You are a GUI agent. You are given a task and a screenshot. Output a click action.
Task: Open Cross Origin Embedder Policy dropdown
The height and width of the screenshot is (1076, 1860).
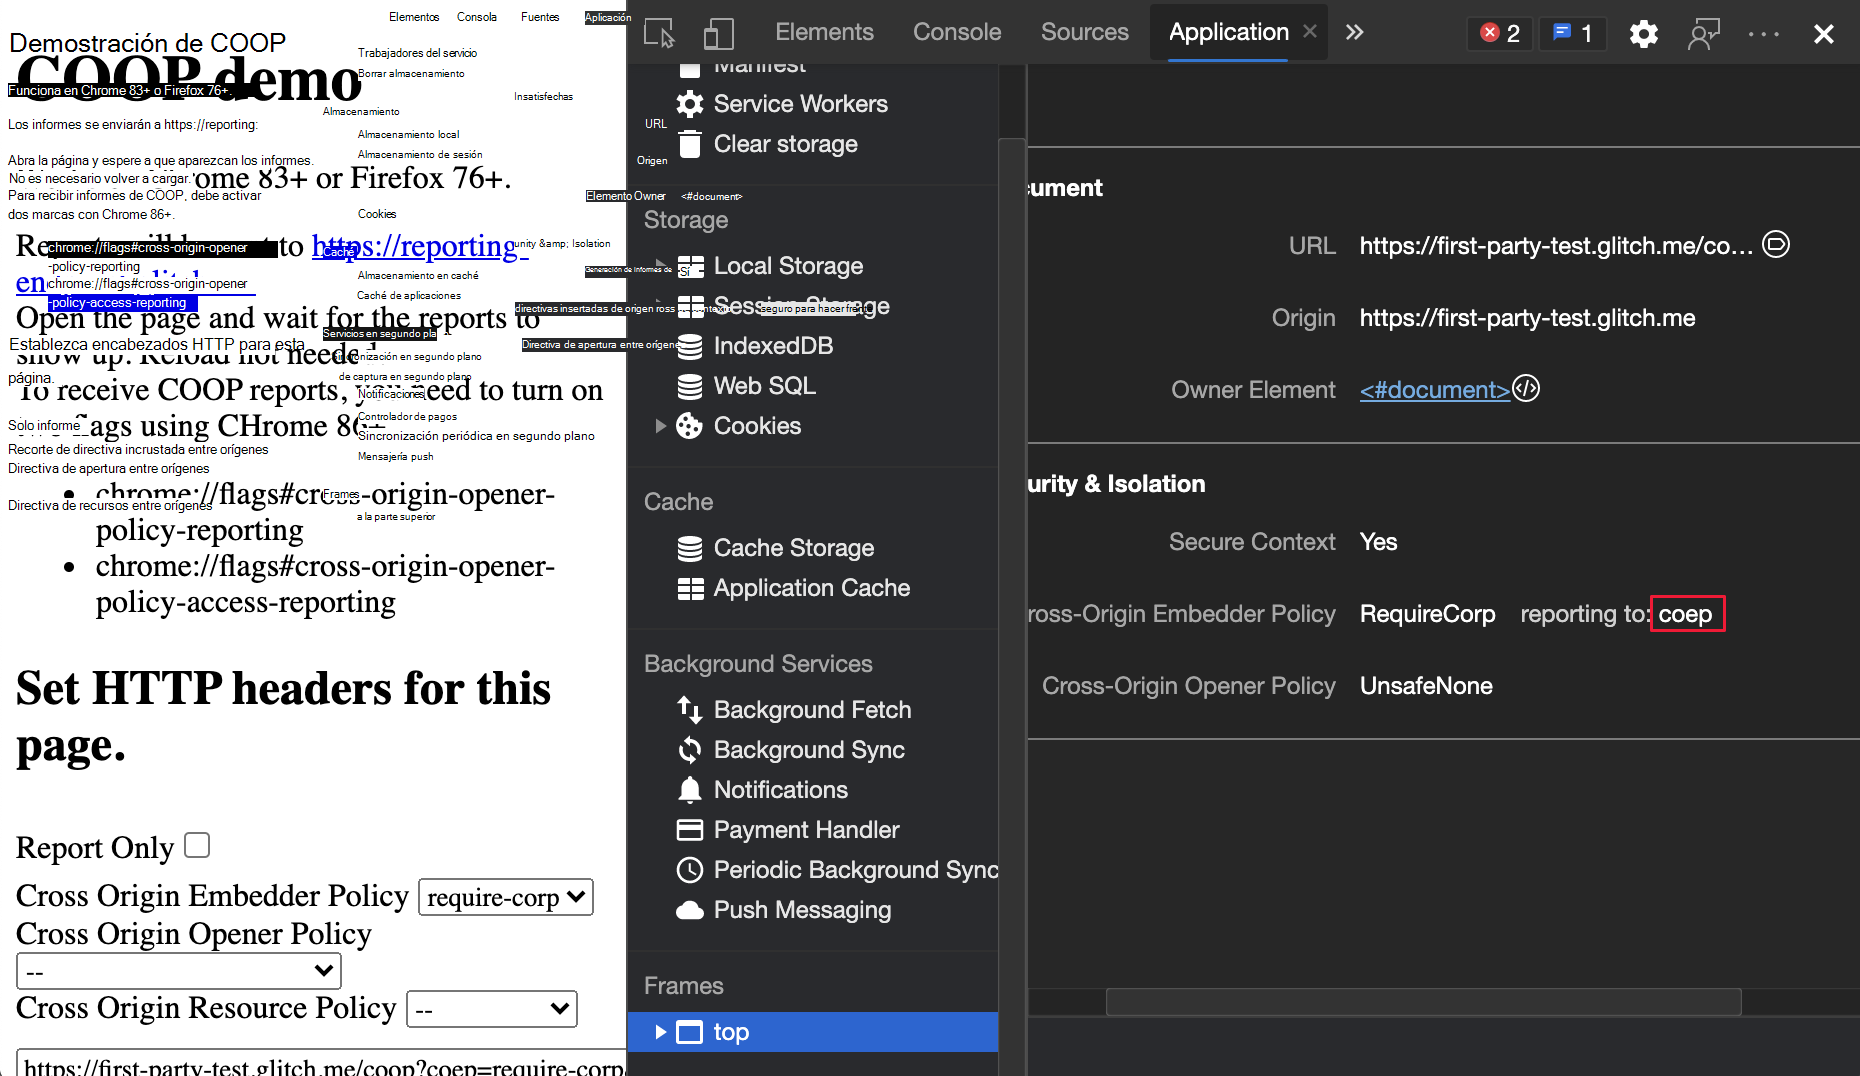tap(506, 897)
